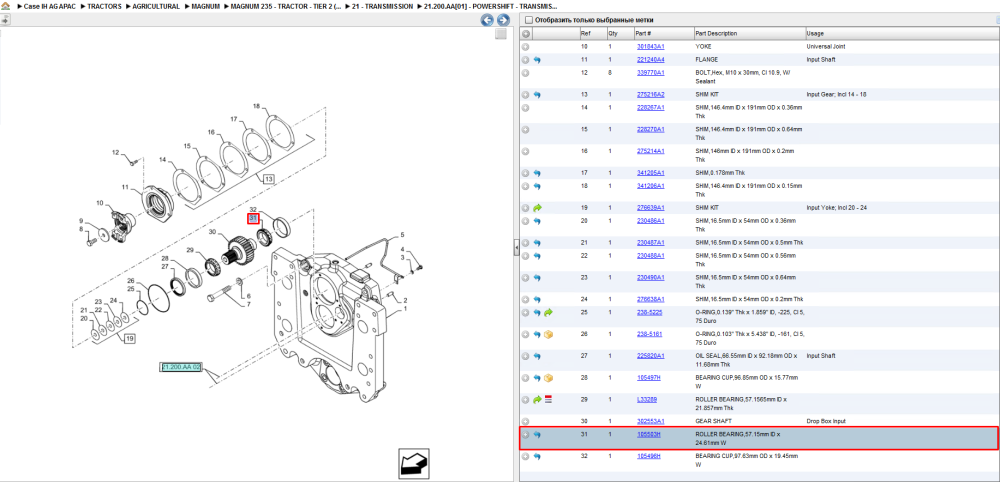Click the blue arrow icon in row 21
This screenshot has height=482, width=1000.
(x=537, y=243)
